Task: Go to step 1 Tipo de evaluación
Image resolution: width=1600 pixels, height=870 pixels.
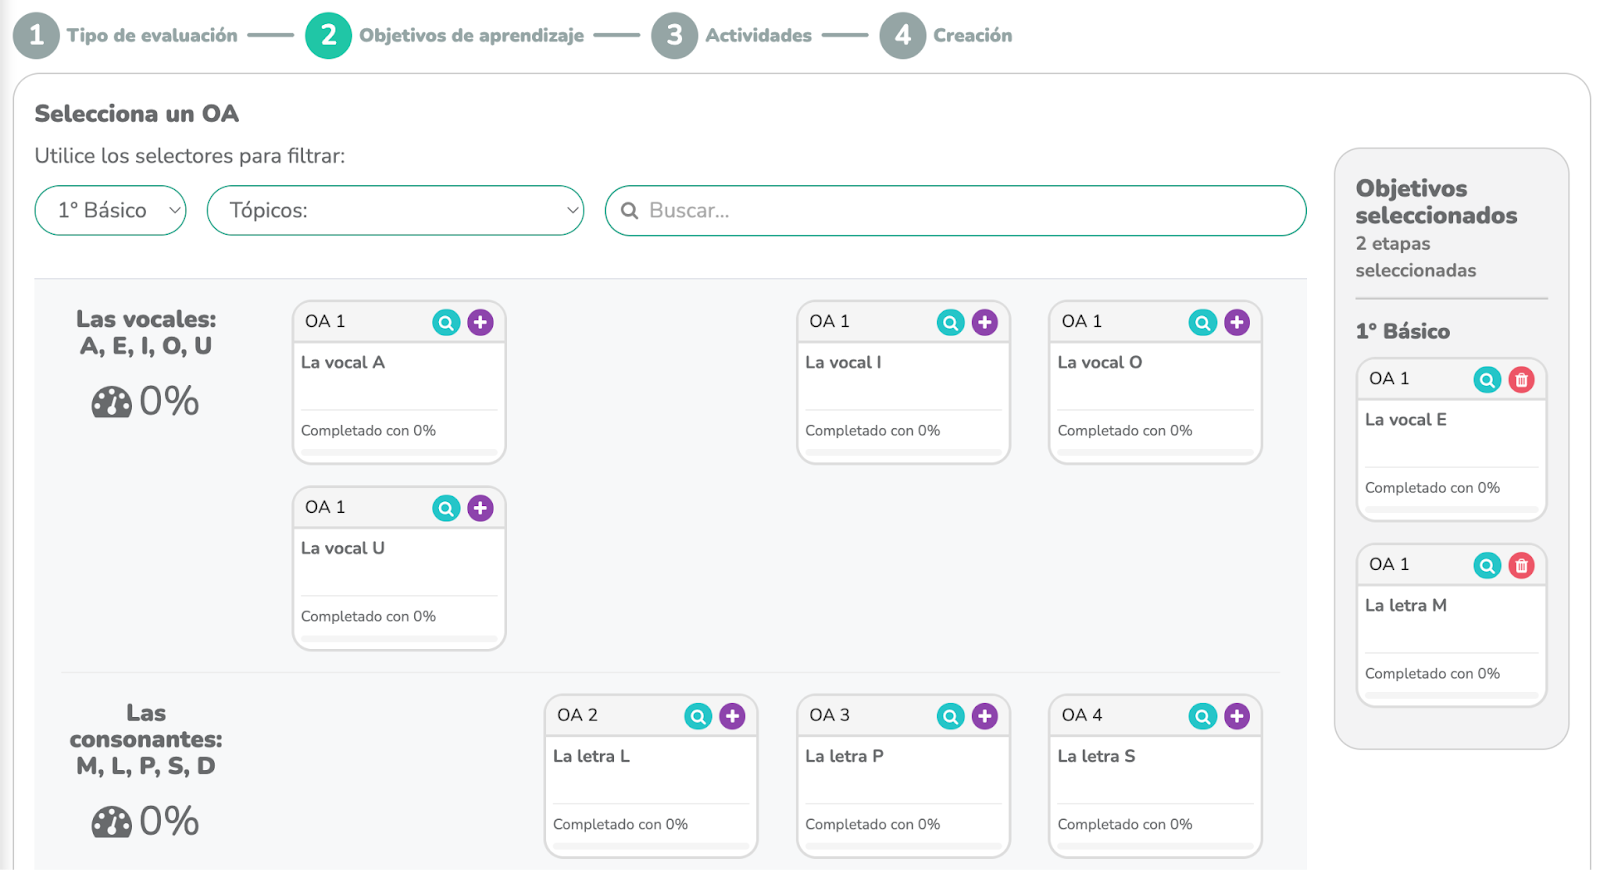Action: tap(37, 36)
